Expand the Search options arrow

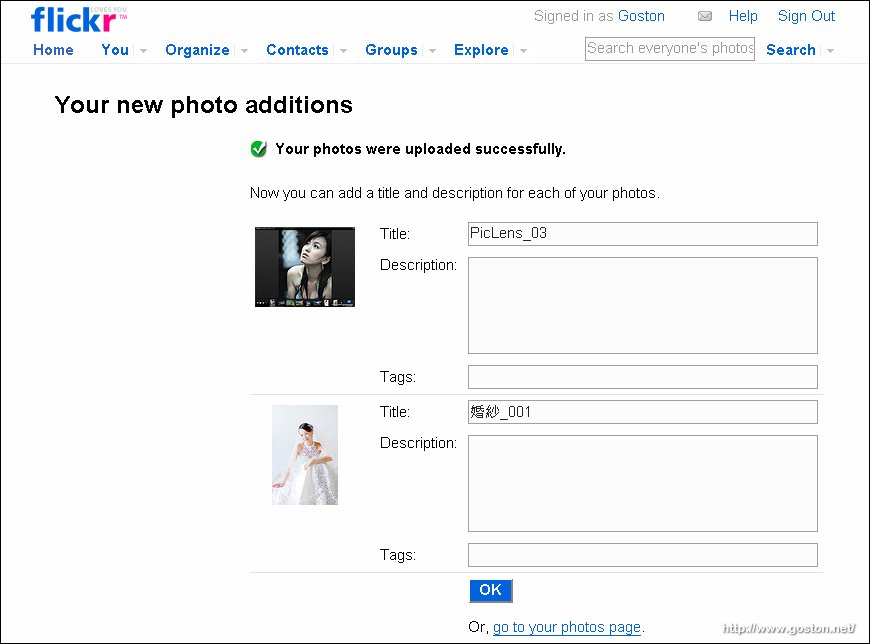point(831,50)
